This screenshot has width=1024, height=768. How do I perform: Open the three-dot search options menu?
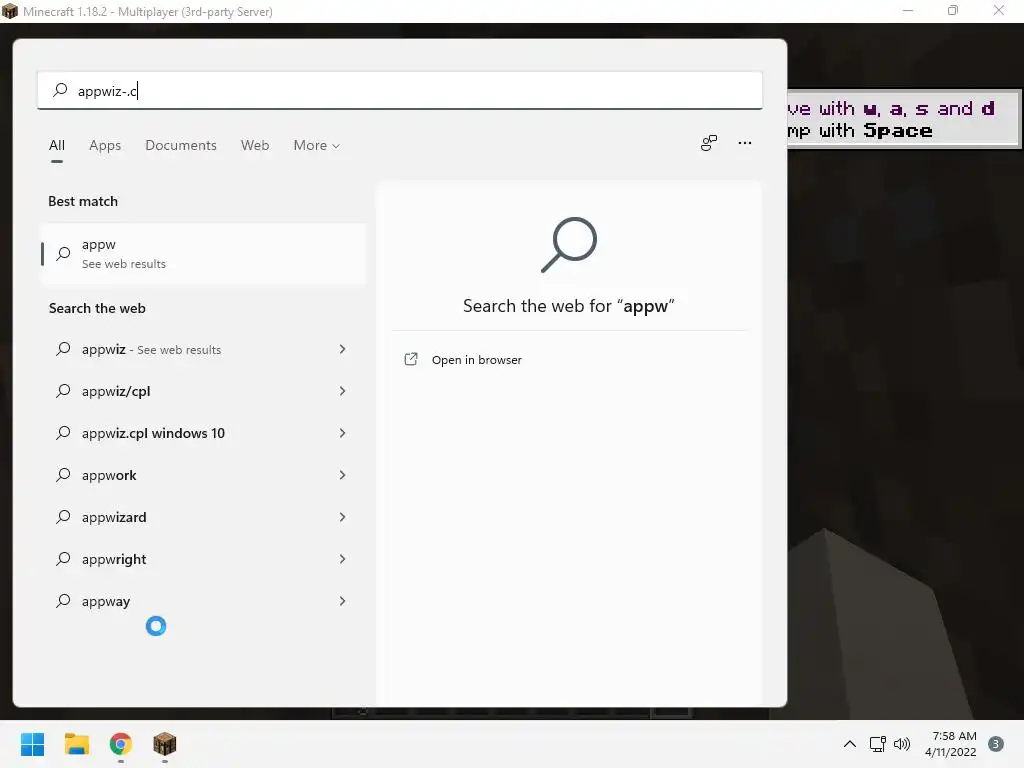point(744,143)
